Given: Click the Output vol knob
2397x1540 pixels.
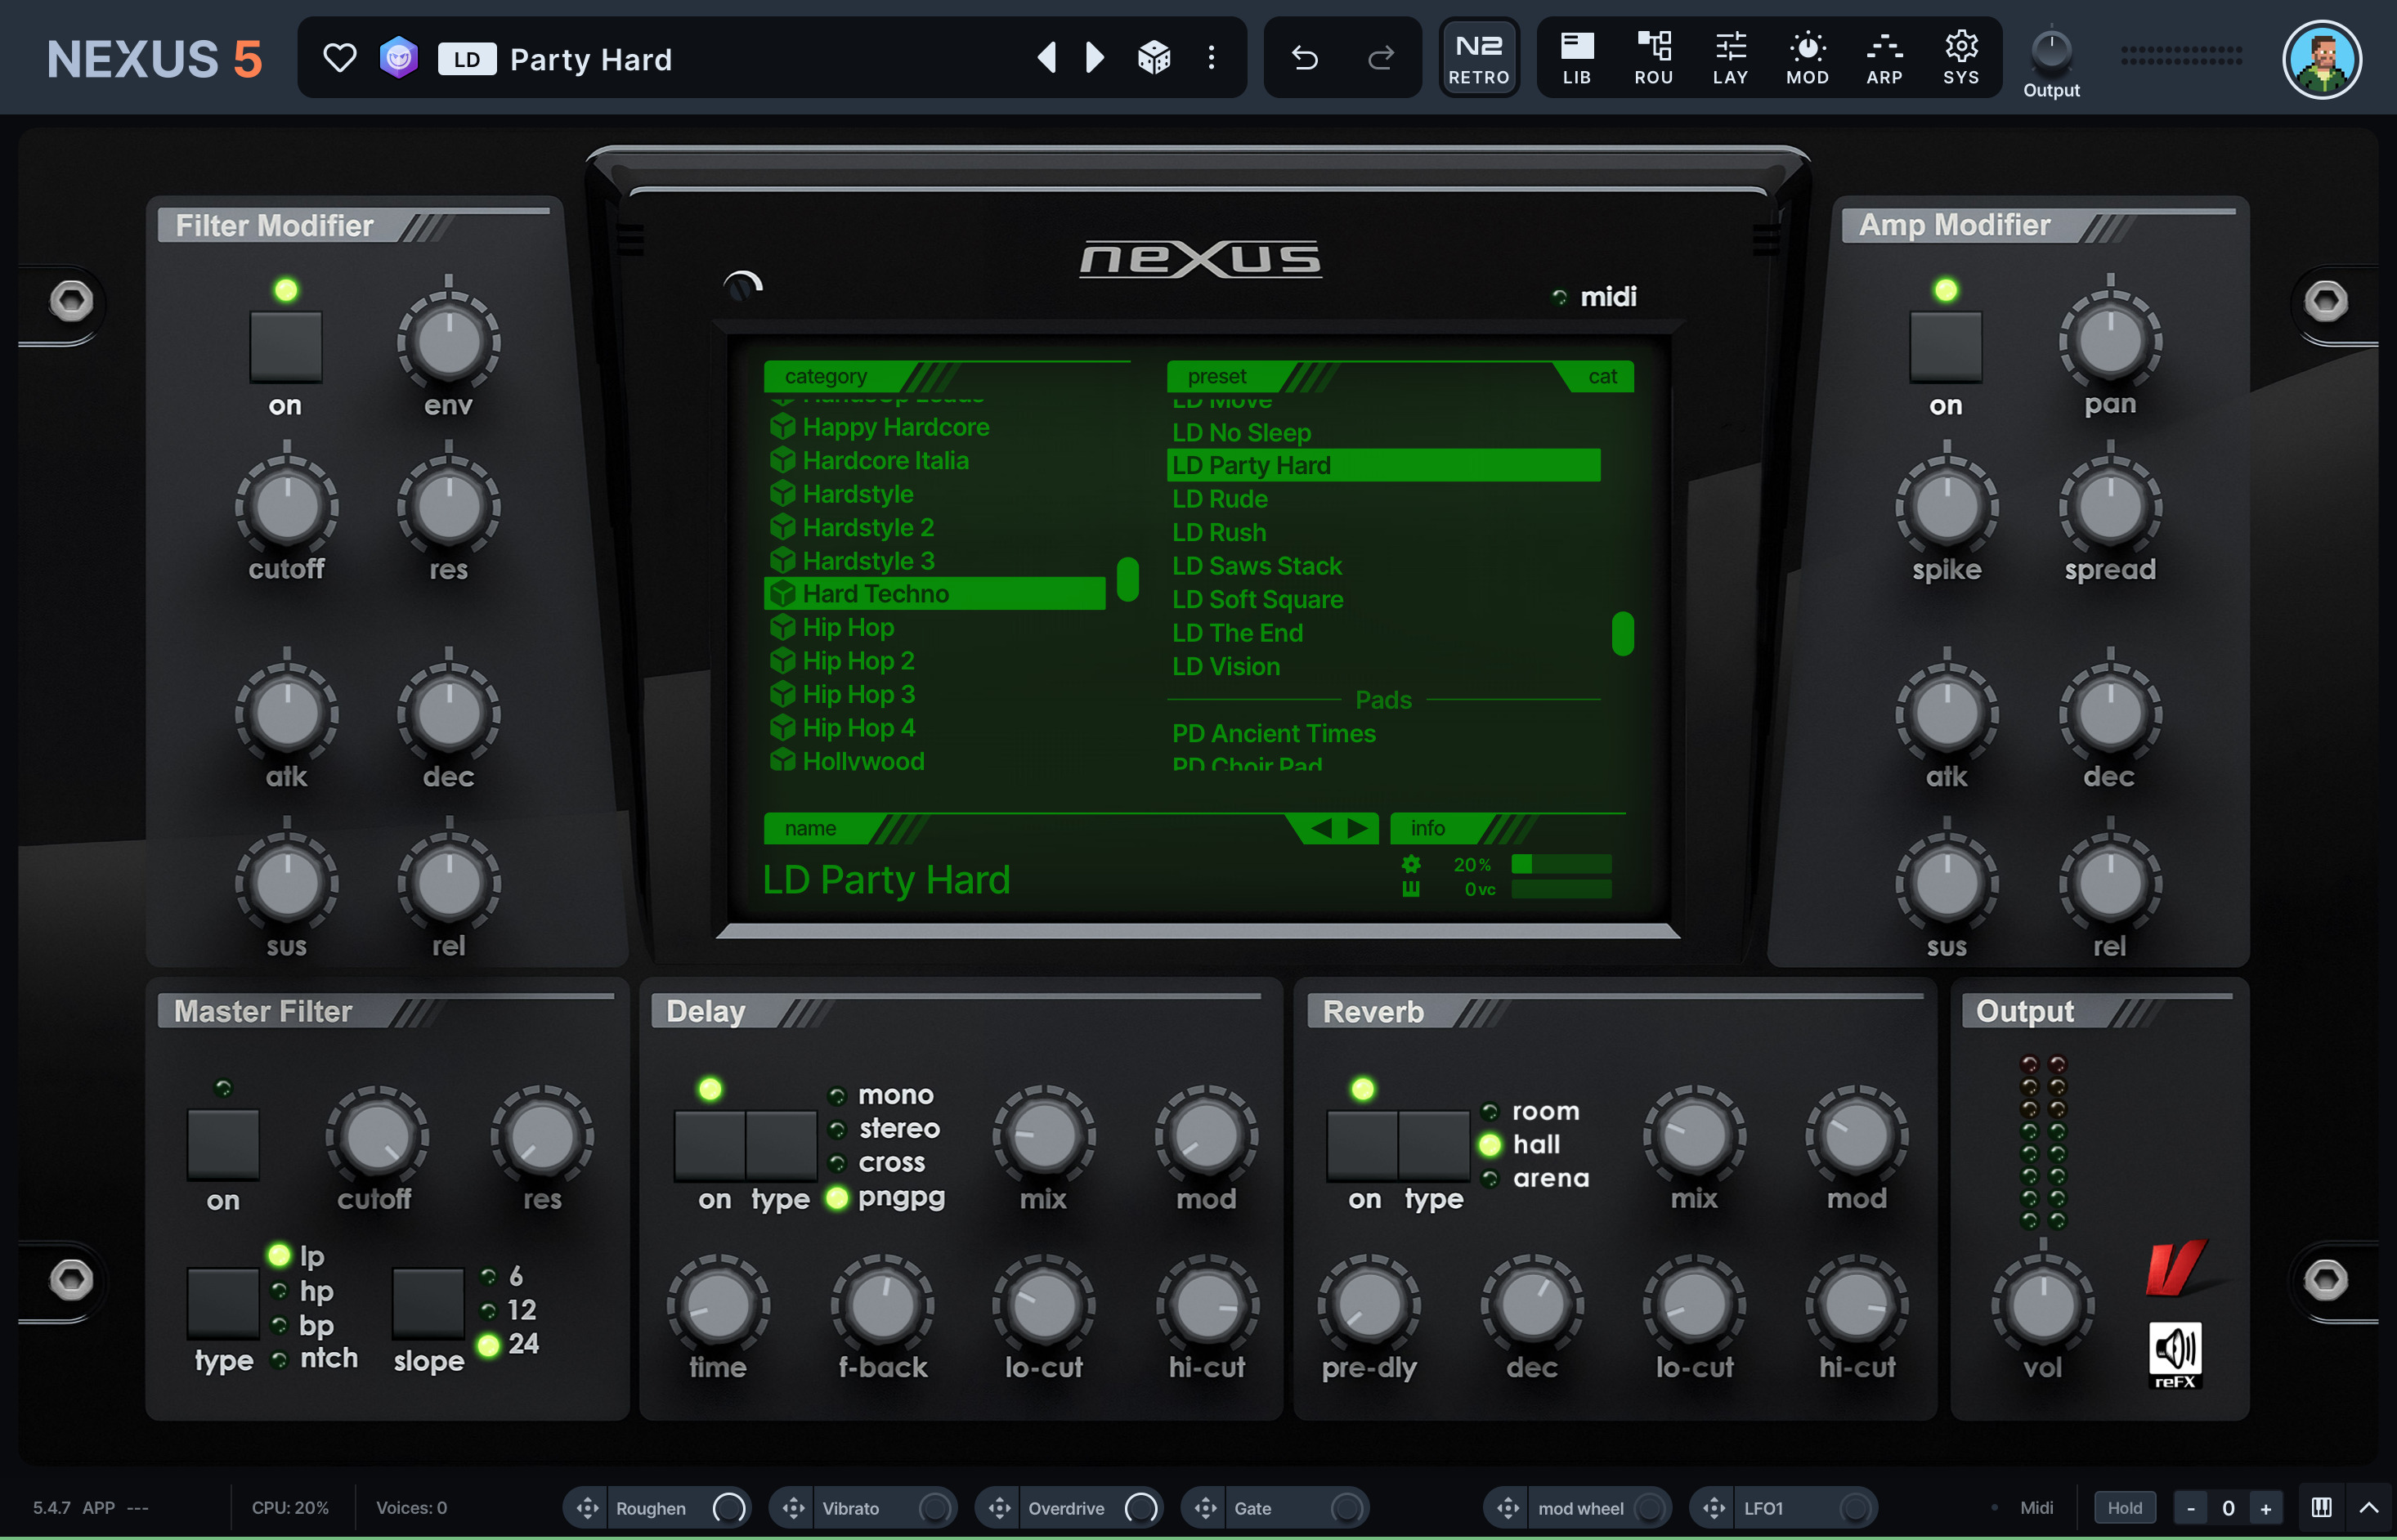Looking at the screenshot, I should coord(2042,1306).
